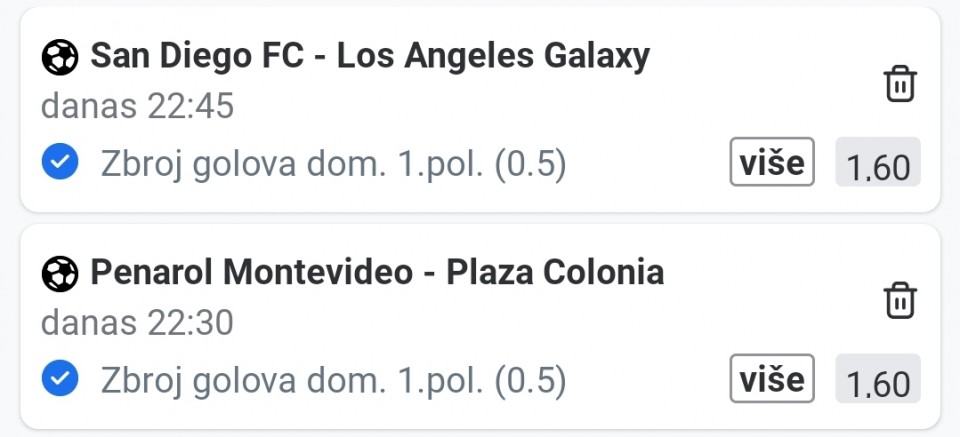
Task: Uncheck the Penarol Montevideo selection checkbox
Action: click(x=60, y=378)
